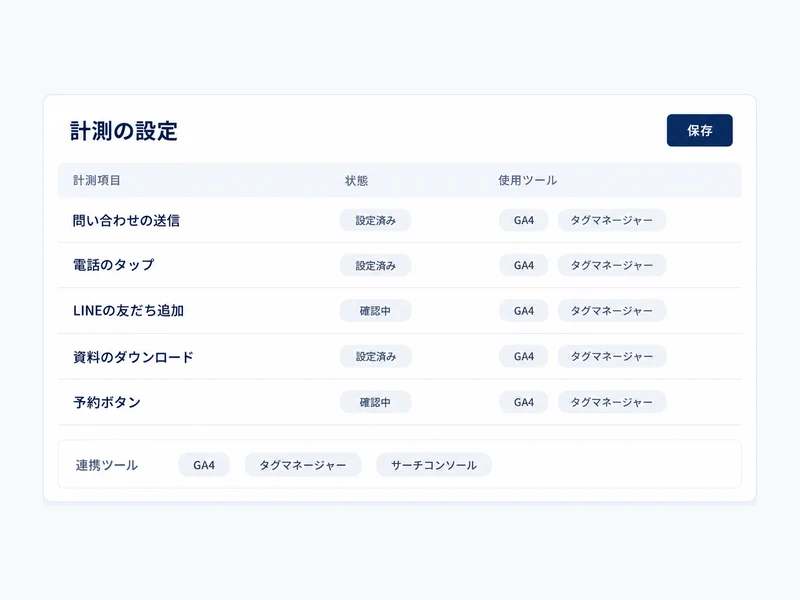Screen dimensions: 800x600
Task: Click the 状態 column header
Action: (x=356, y=180)
